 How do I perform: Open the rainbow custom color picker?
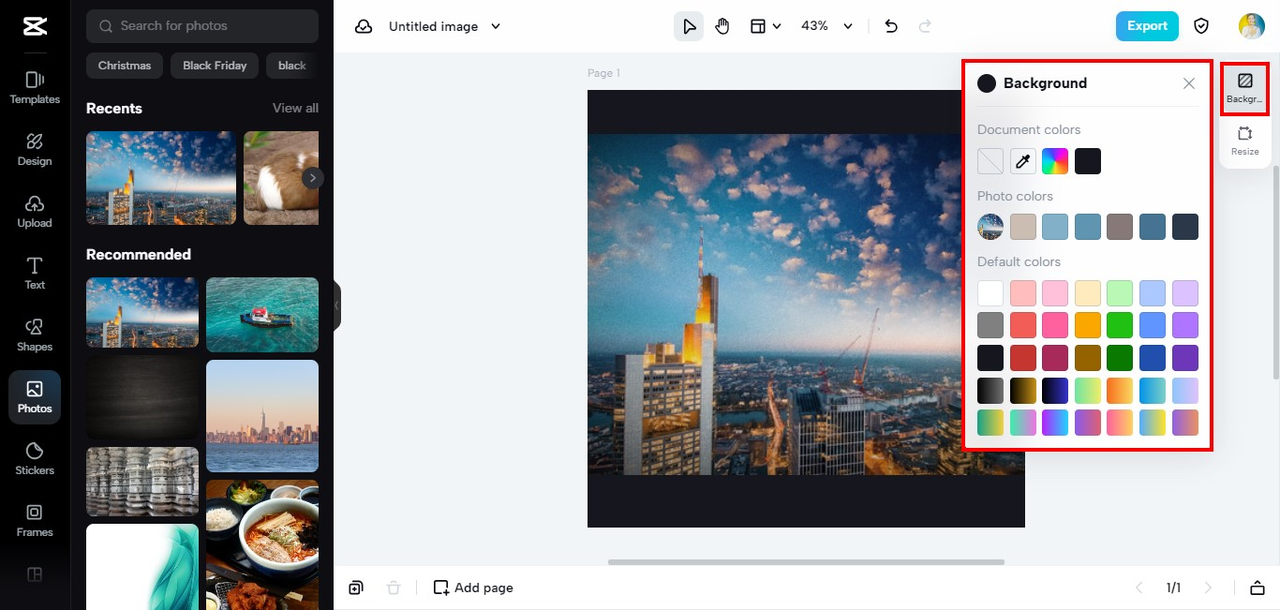click(1055, 161)
